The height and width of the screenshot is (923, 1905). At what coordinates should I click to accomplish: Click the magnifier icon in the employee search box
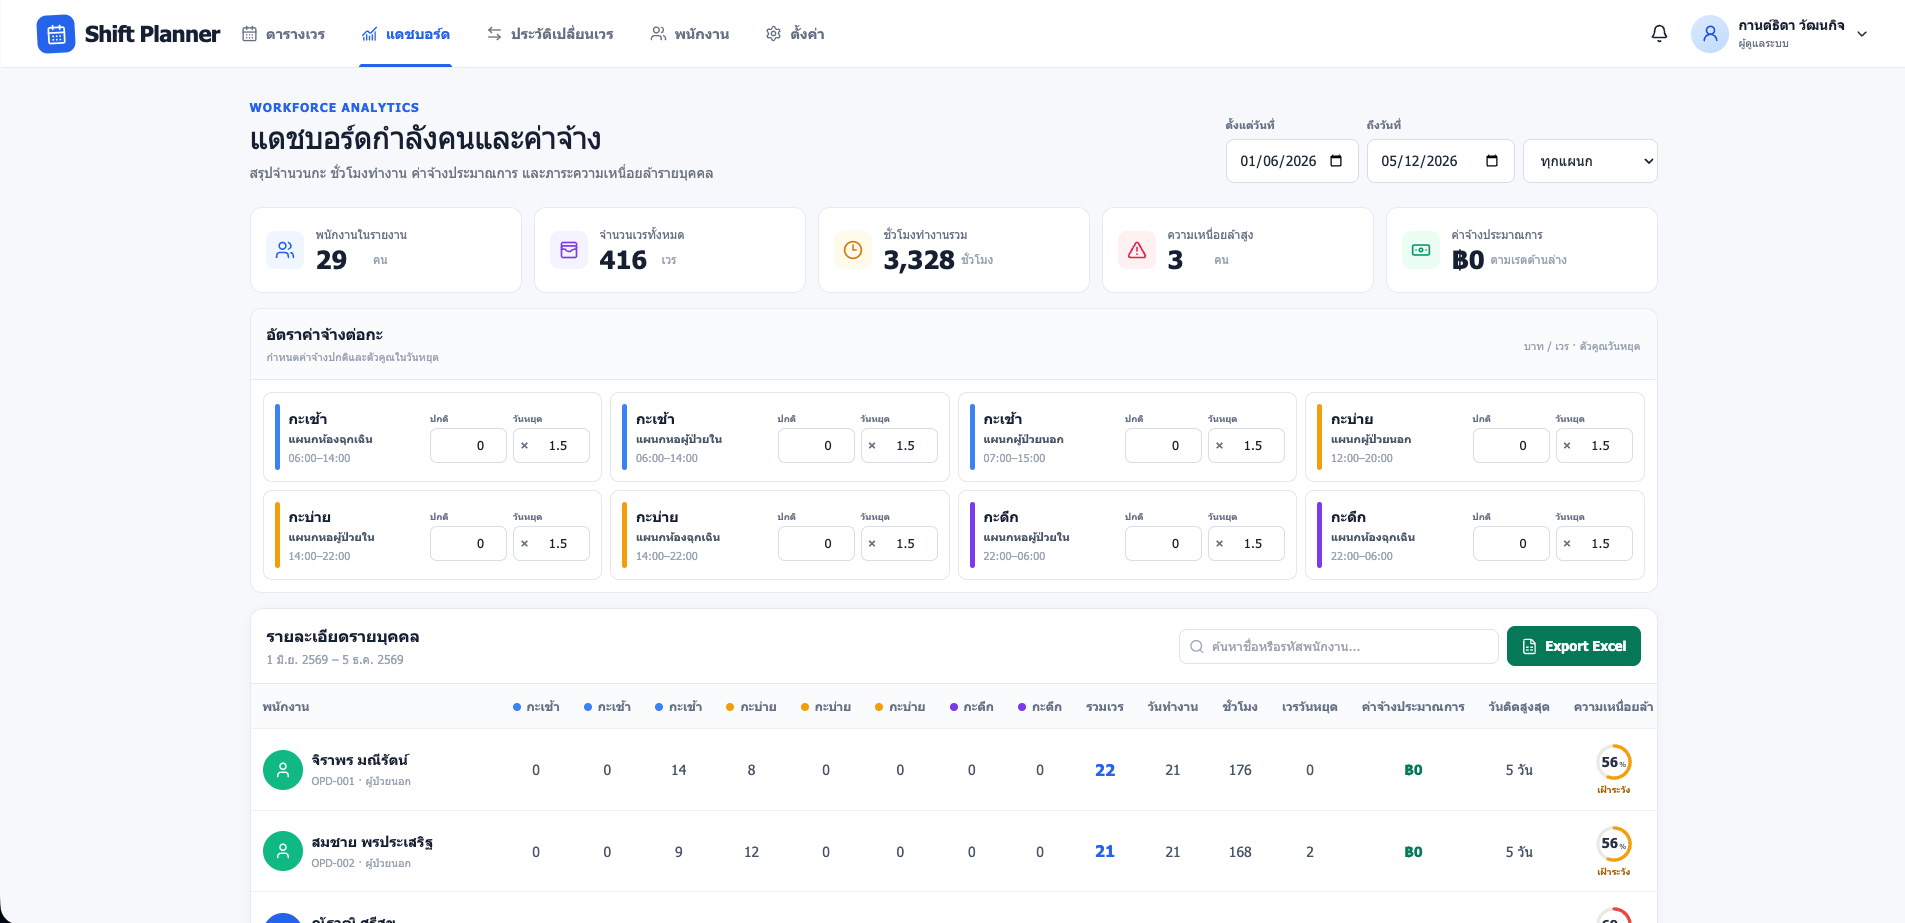click(1197, 647)
